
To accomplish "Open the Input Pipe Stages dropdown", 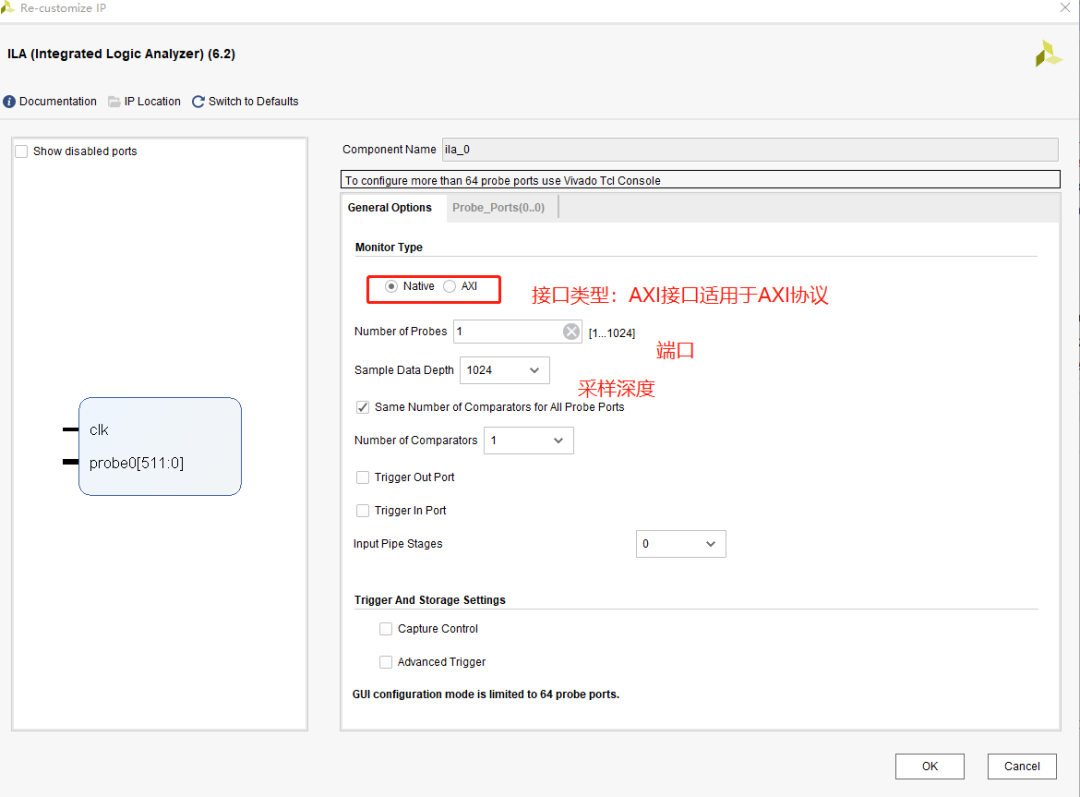I will click(680, 544).
